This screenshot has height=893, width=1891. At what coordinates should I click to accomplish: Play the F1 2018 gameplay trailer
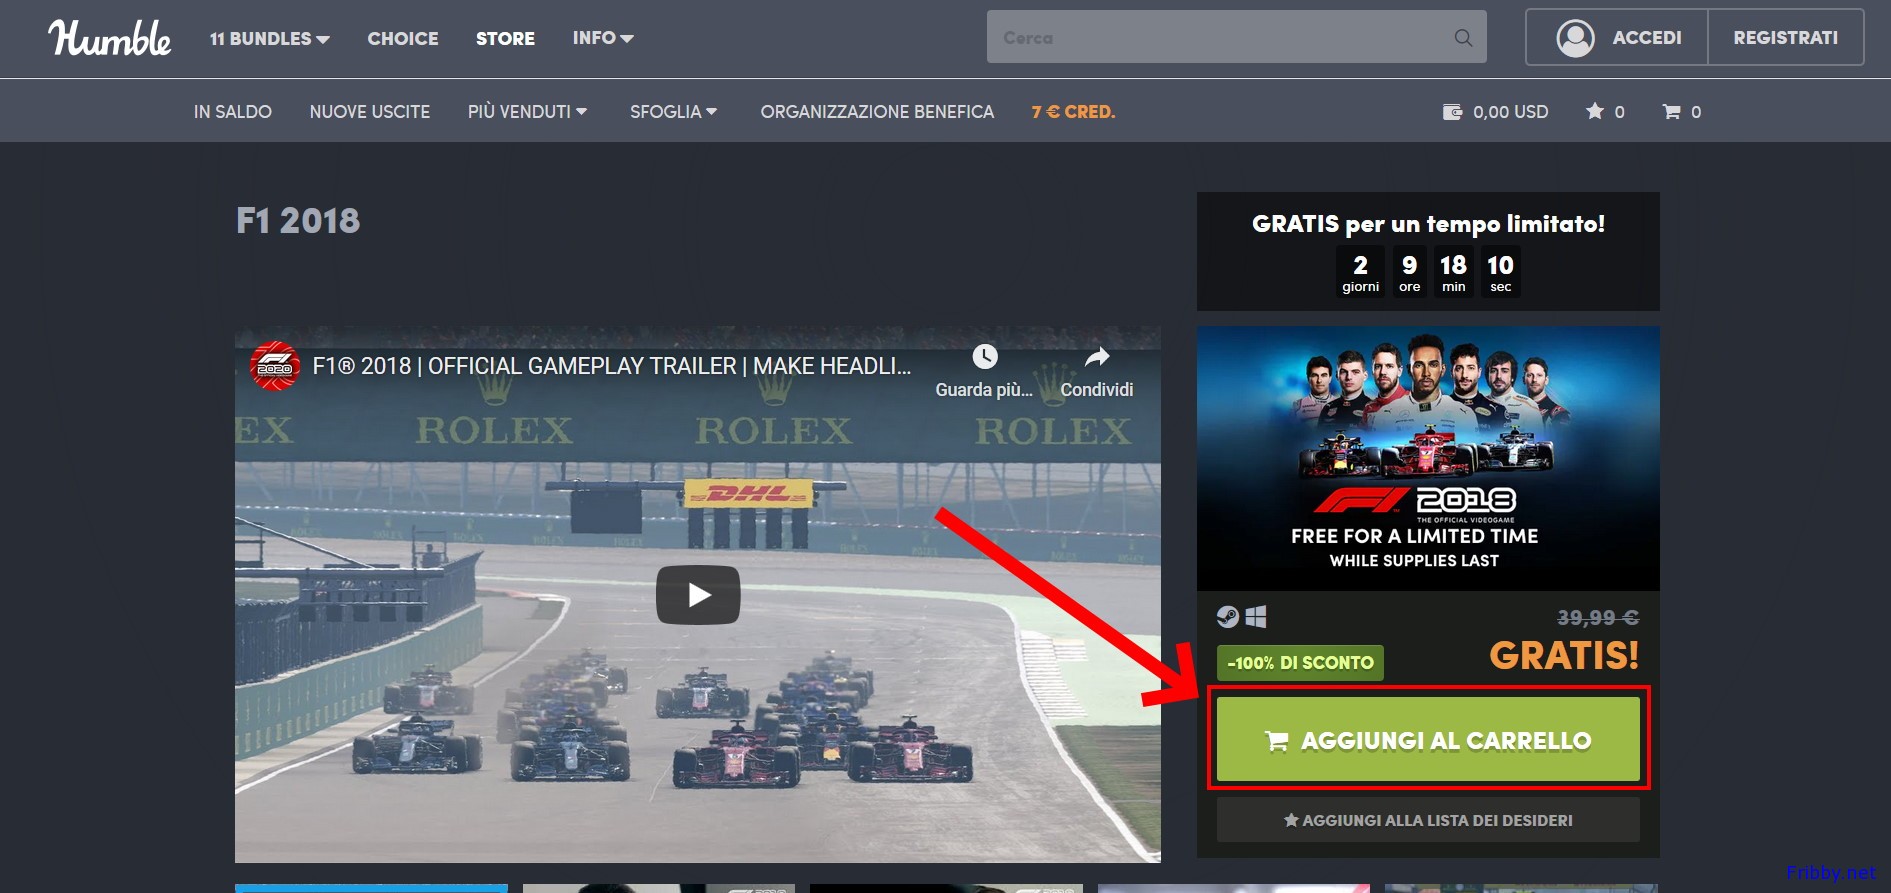coord(698,595)
